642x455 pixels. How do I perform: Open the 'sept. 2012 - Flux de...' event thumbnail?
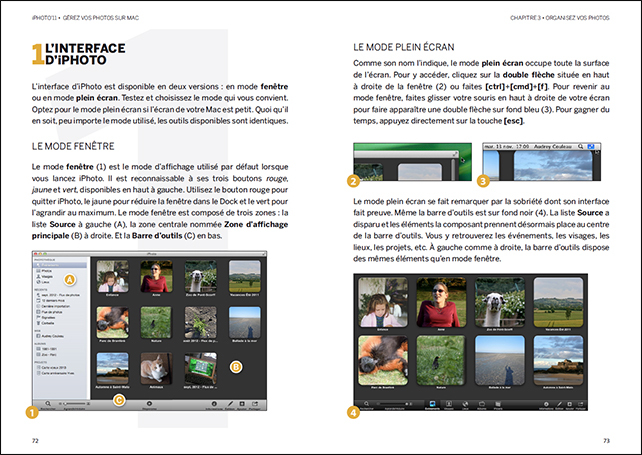200,369
